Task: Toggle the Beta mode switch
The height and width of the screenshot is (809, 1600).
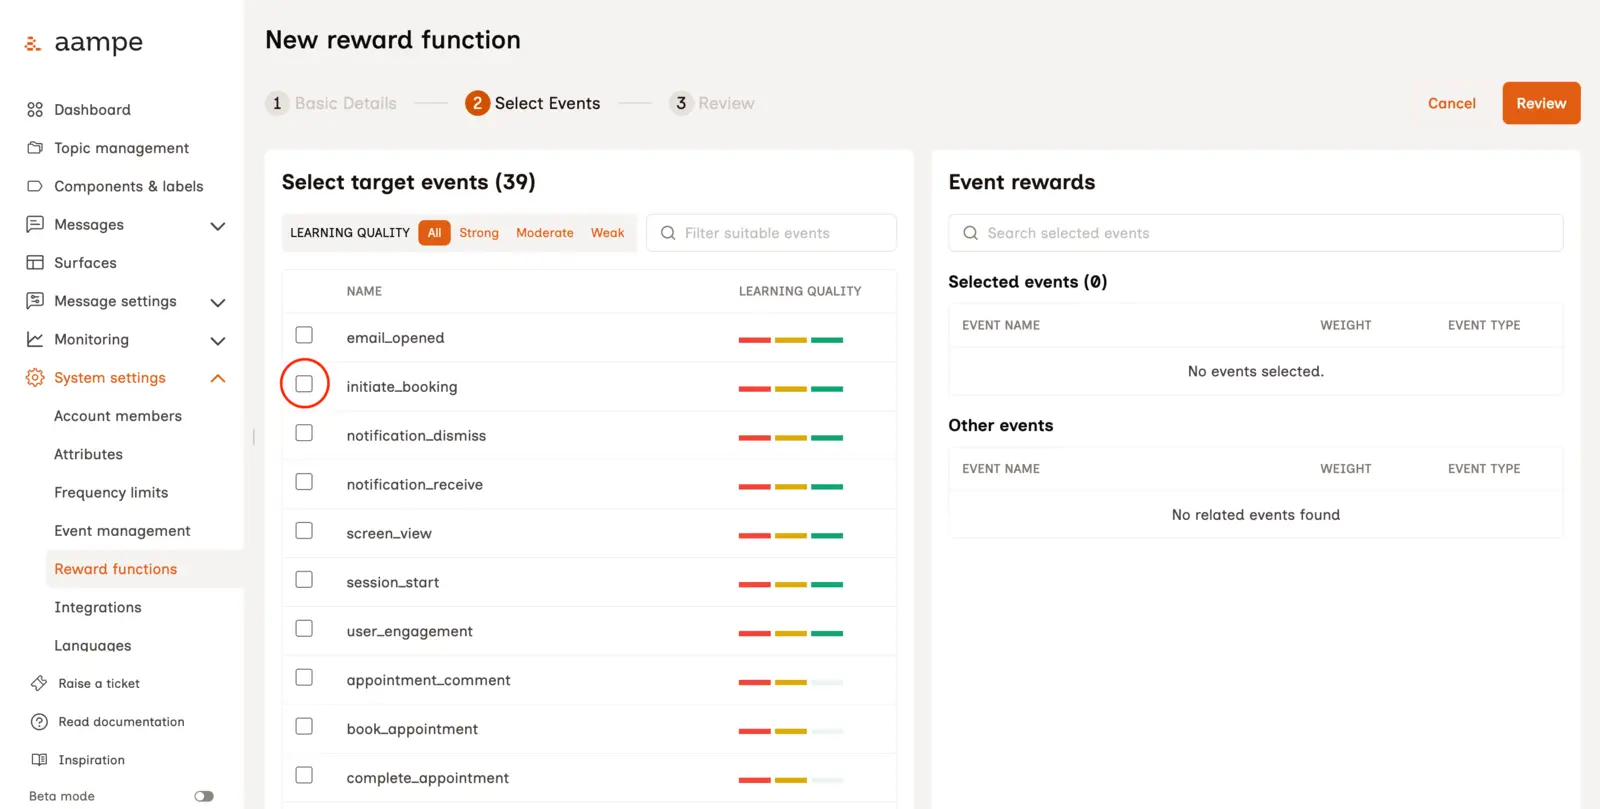Action: [204, 796]
